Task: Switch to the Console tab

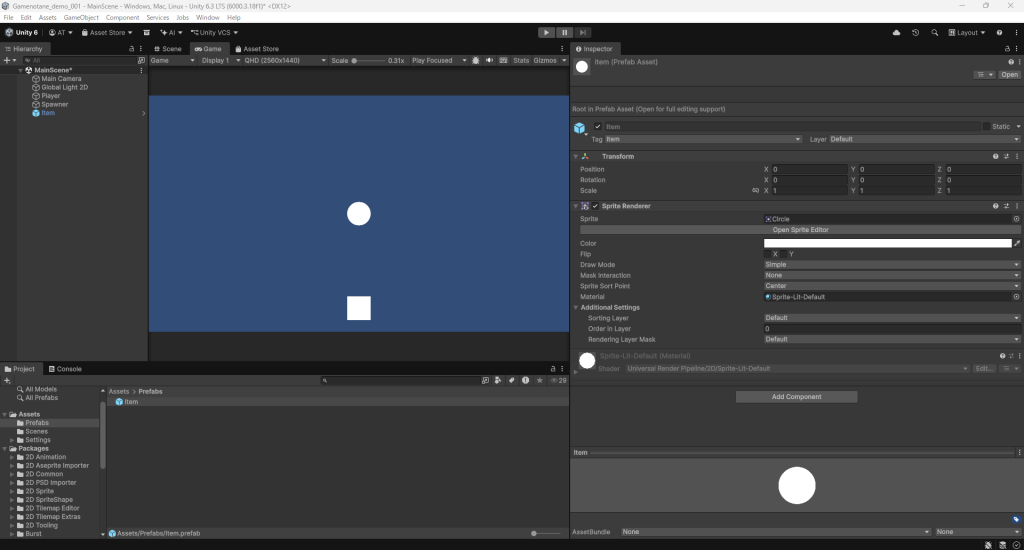Action: tap(65, 369)
